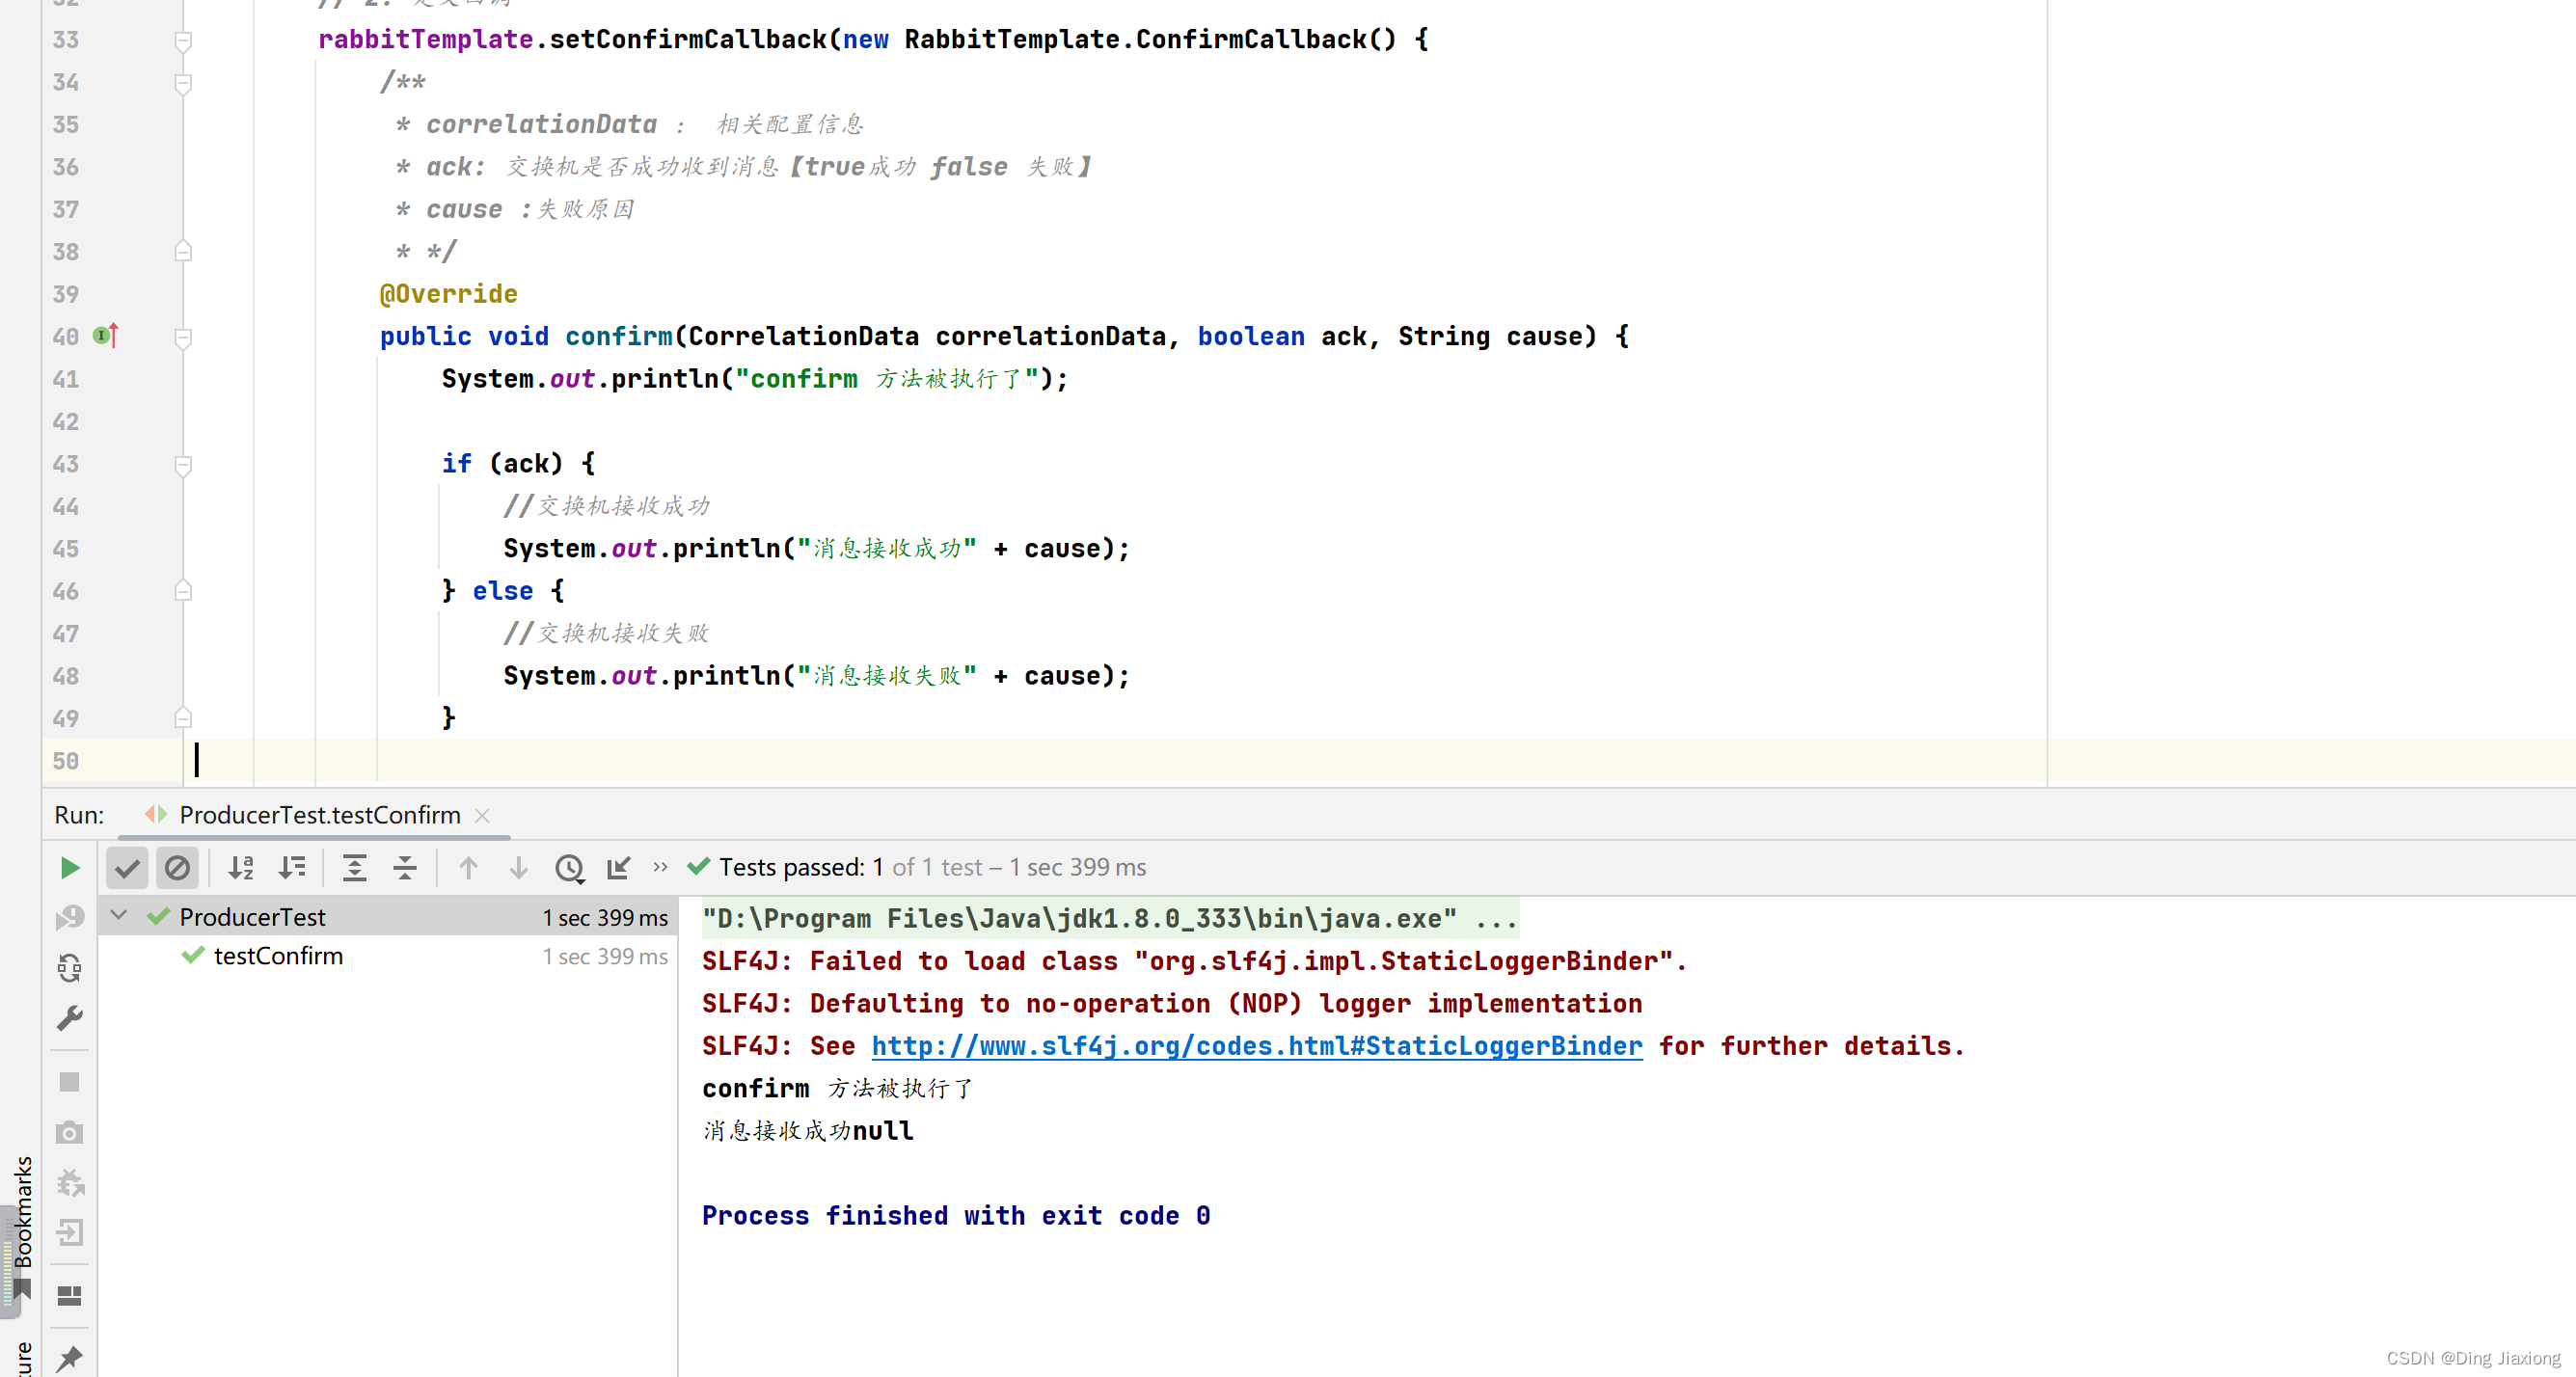Click the java.exe command line in console

click(x=1109, y=918)
